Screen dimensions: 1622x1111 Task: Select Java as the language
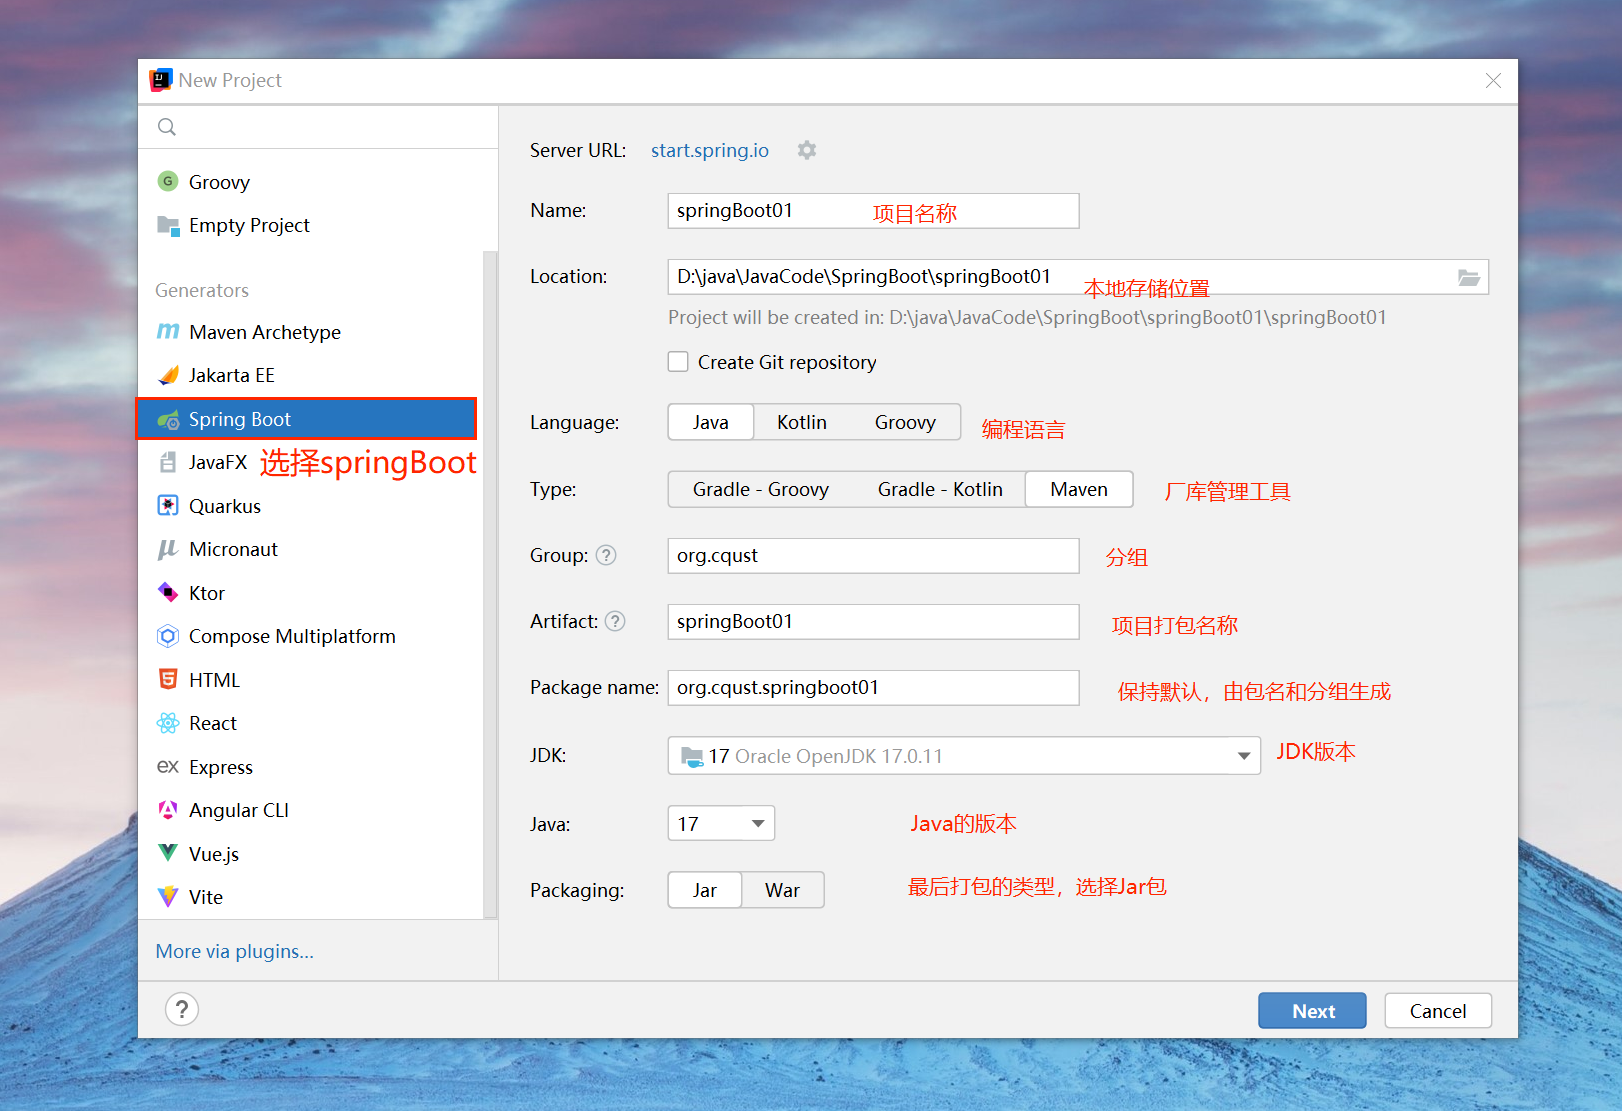coord(711,422)
